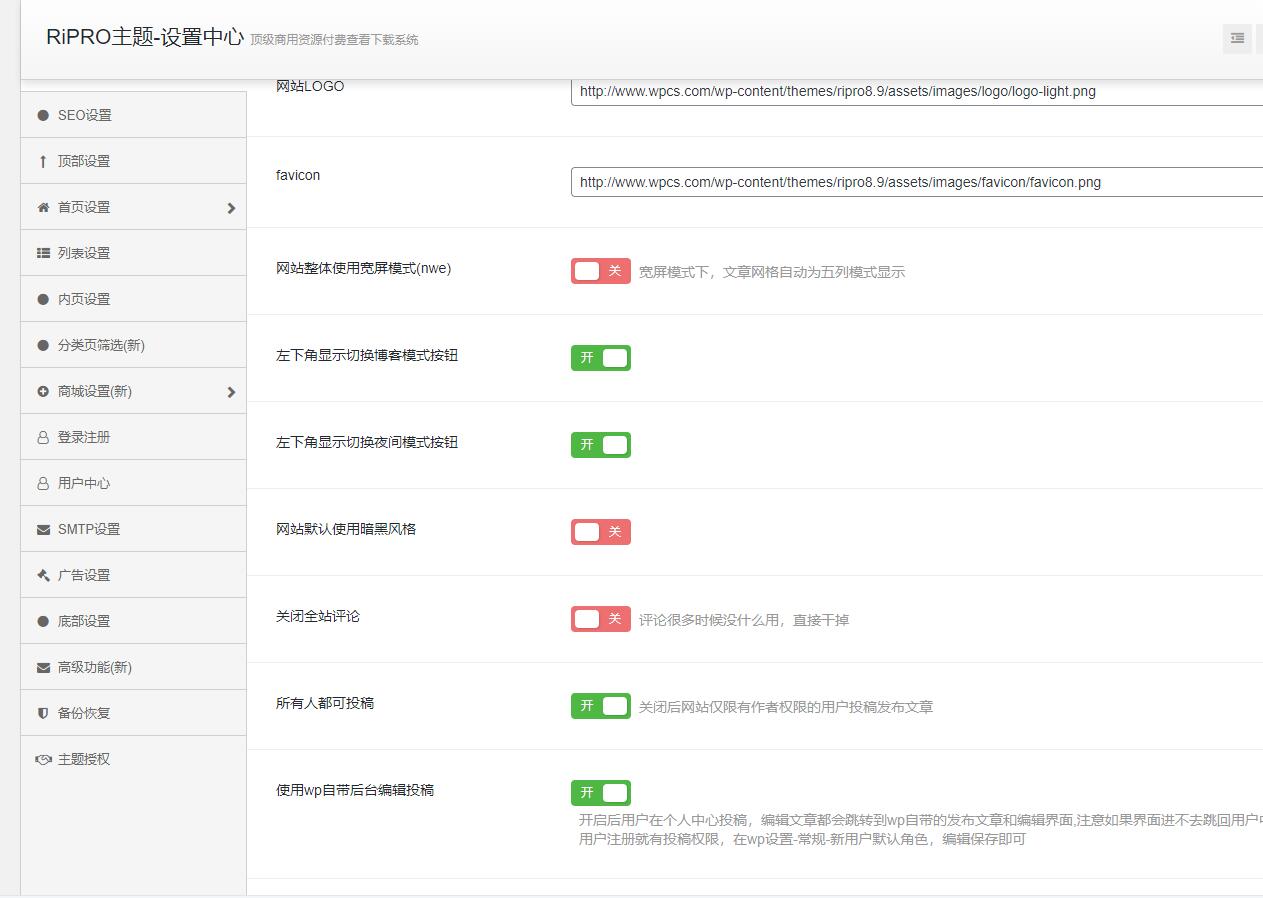Image resolution: width=1263 pixels, height=898 pixels.
Task: Click the envelope icon beside SMTP设置
Action: click(x=43, y=529)
